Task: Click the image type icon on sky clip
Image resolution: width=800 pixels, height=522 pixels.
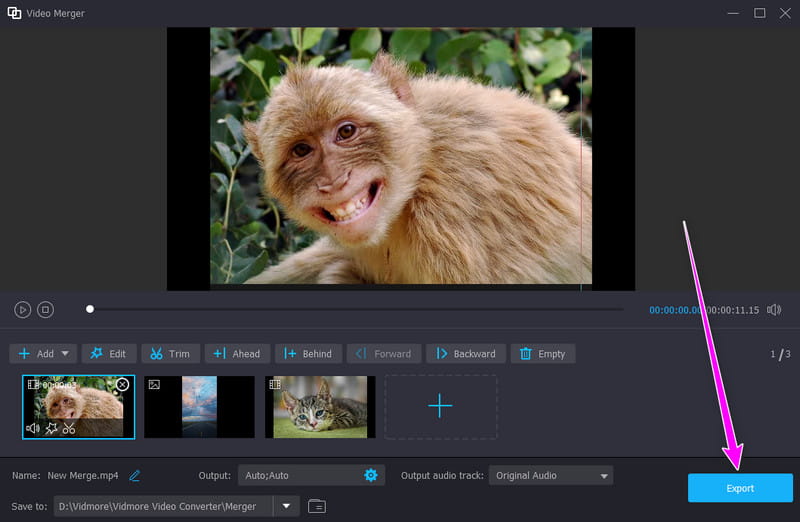Action: 154,384
